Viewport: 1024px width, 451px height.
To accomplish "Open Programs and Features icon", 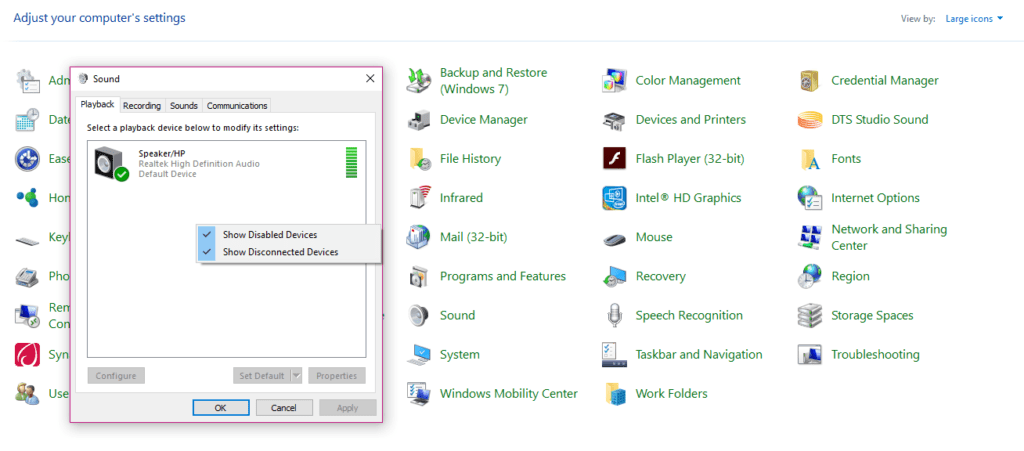I will [418, 277].
